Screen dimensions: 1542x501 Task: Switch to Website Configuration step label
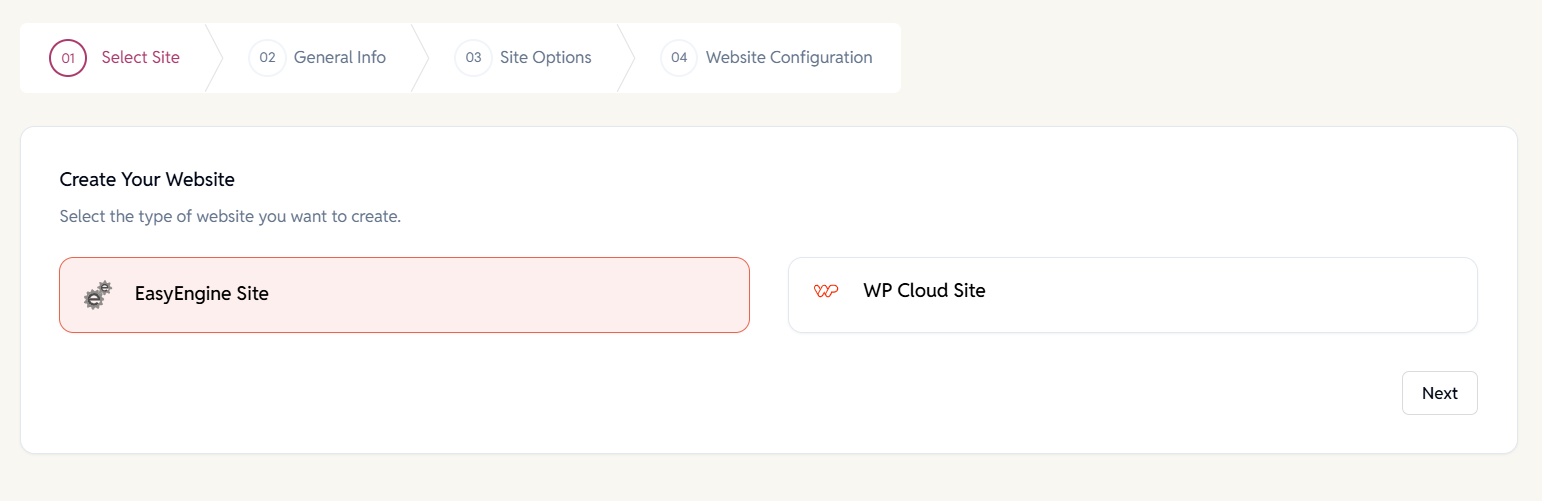tap(789, 58)
